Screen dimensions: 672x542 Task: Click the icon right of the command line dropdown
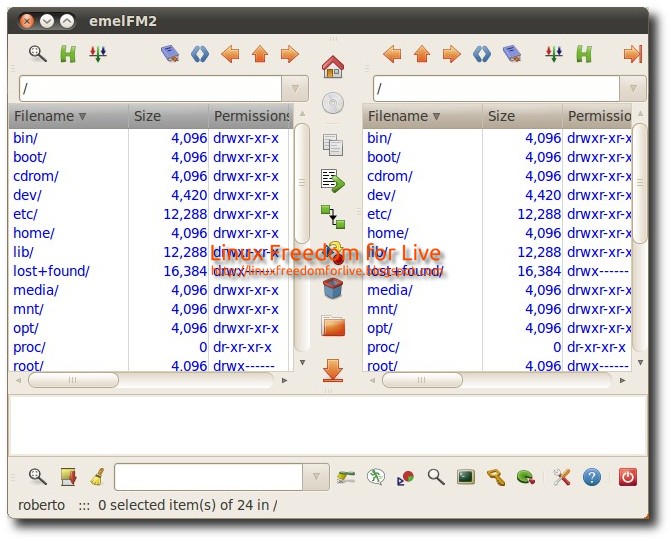(346, 476)
